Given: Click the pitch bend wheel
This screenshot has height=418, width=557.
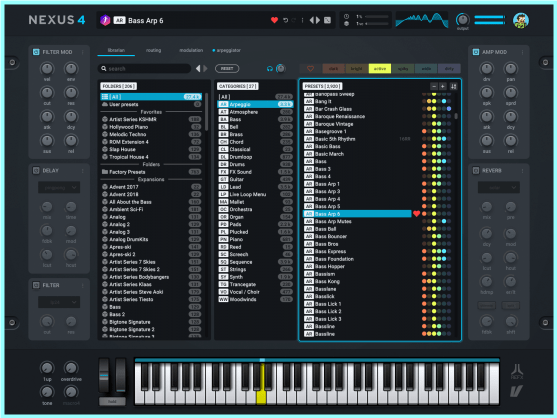Looking at the screenshot, I should point(104,375).
